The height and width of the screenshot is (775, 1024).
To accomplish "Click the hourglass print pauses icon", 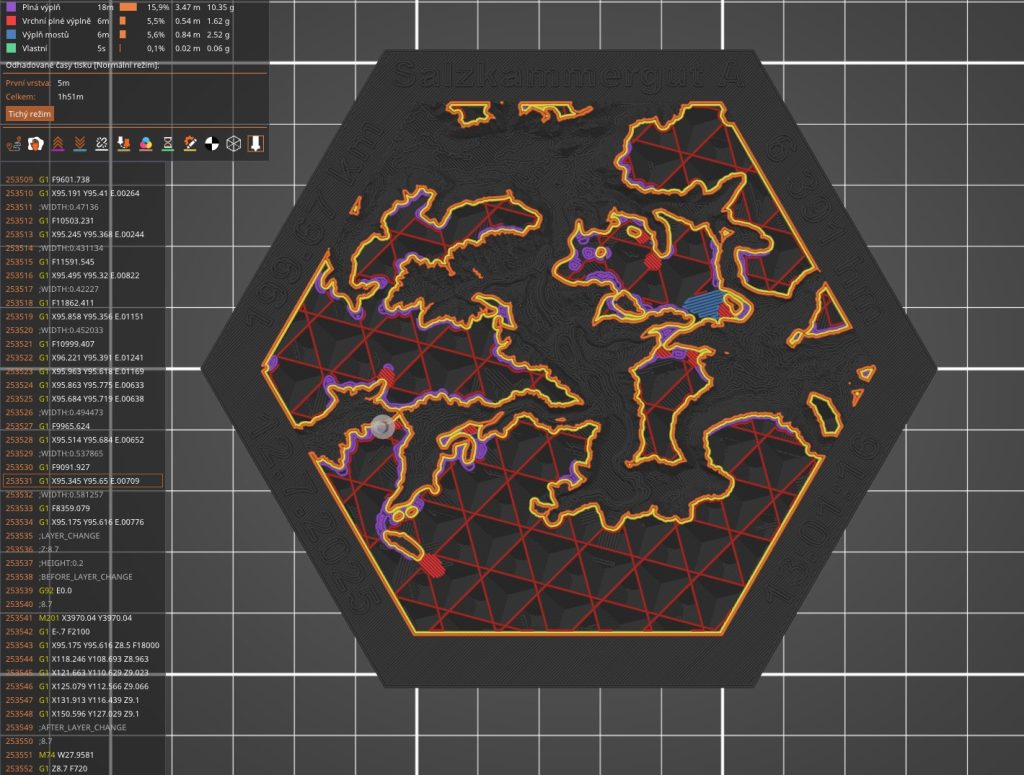I will click(x=167, y=145).
